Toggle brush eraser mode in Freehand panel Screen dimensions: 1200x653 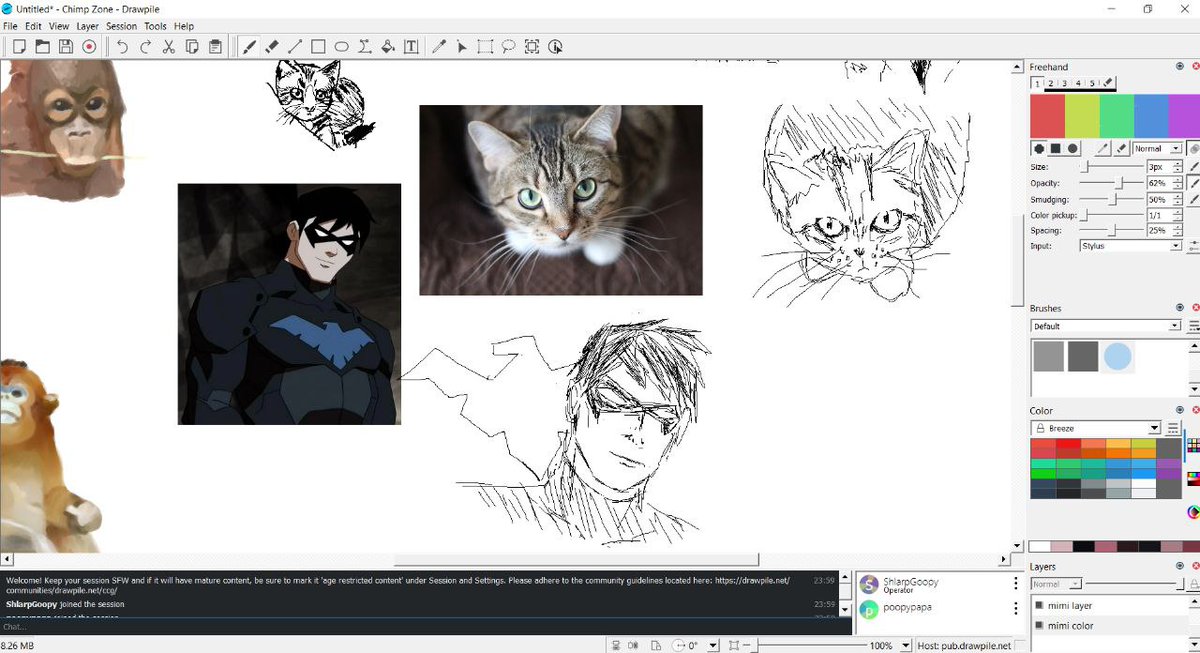click(1121, 148)
